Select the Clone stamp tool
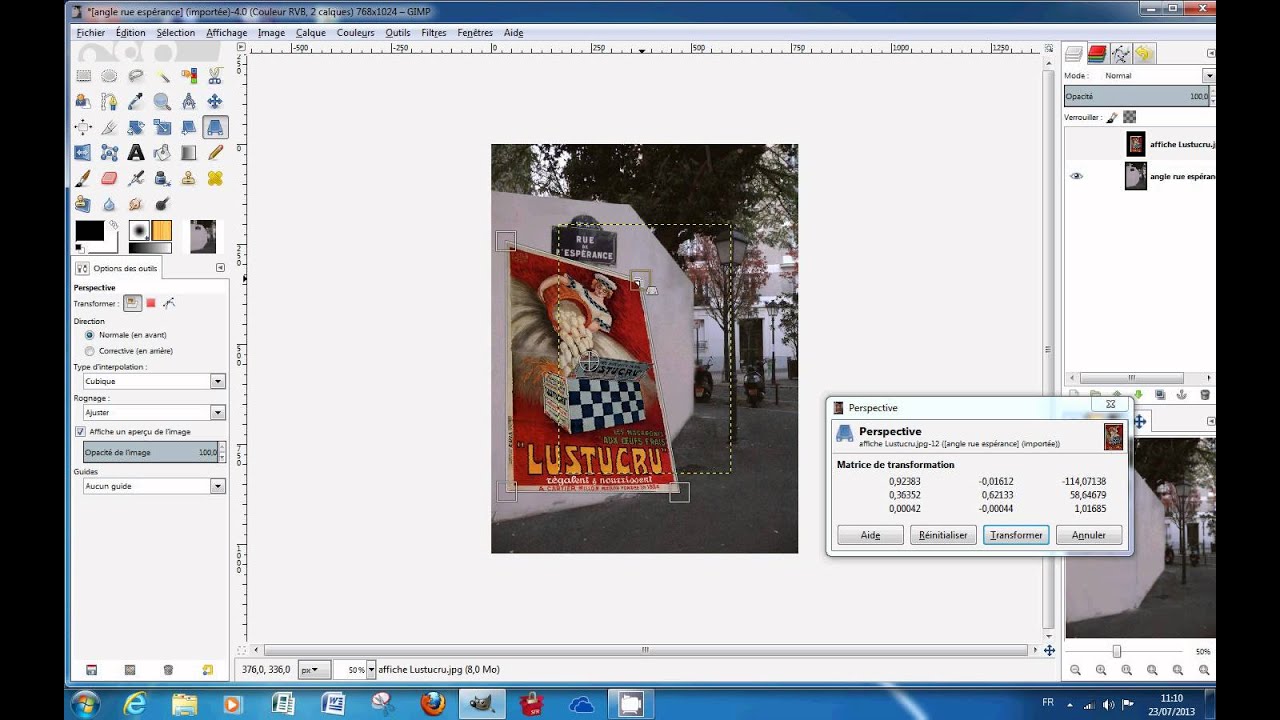The height and width of the screenshot is (720, 1280). pyautogui.click(x=188, y=178)
